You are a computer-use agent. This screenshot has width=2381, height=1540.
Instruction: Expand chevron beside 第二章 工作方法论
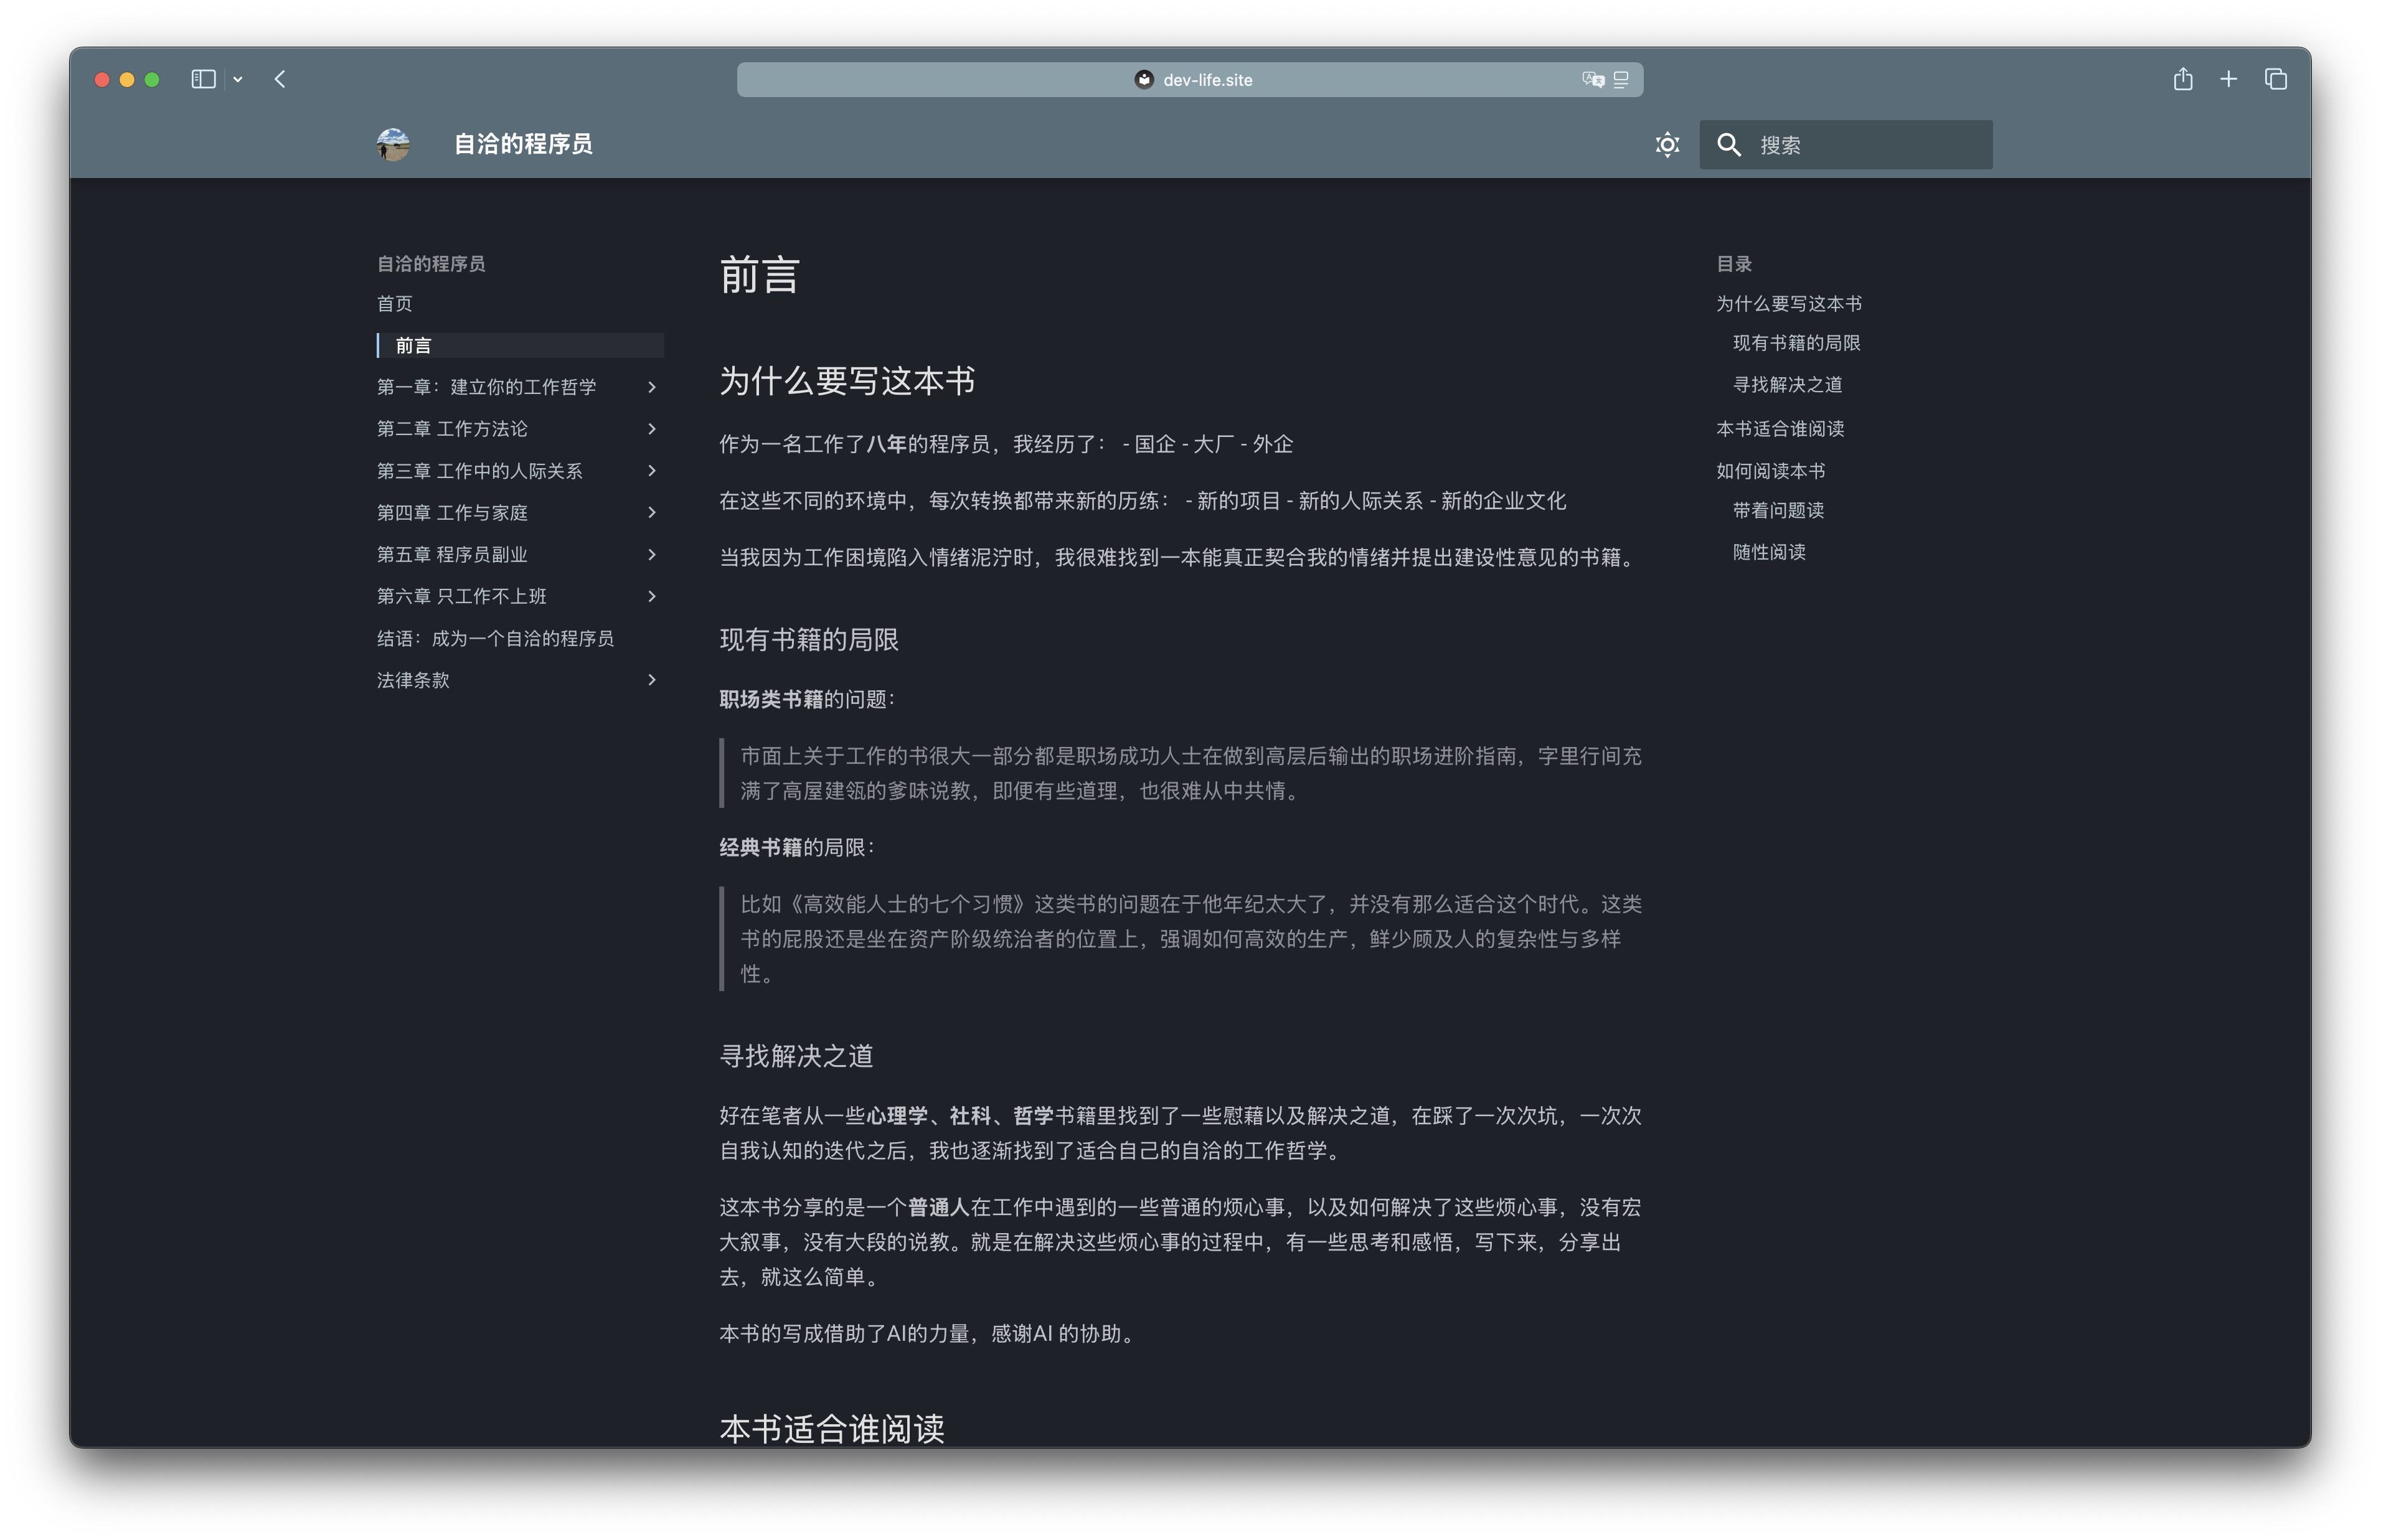pos(652,428)
